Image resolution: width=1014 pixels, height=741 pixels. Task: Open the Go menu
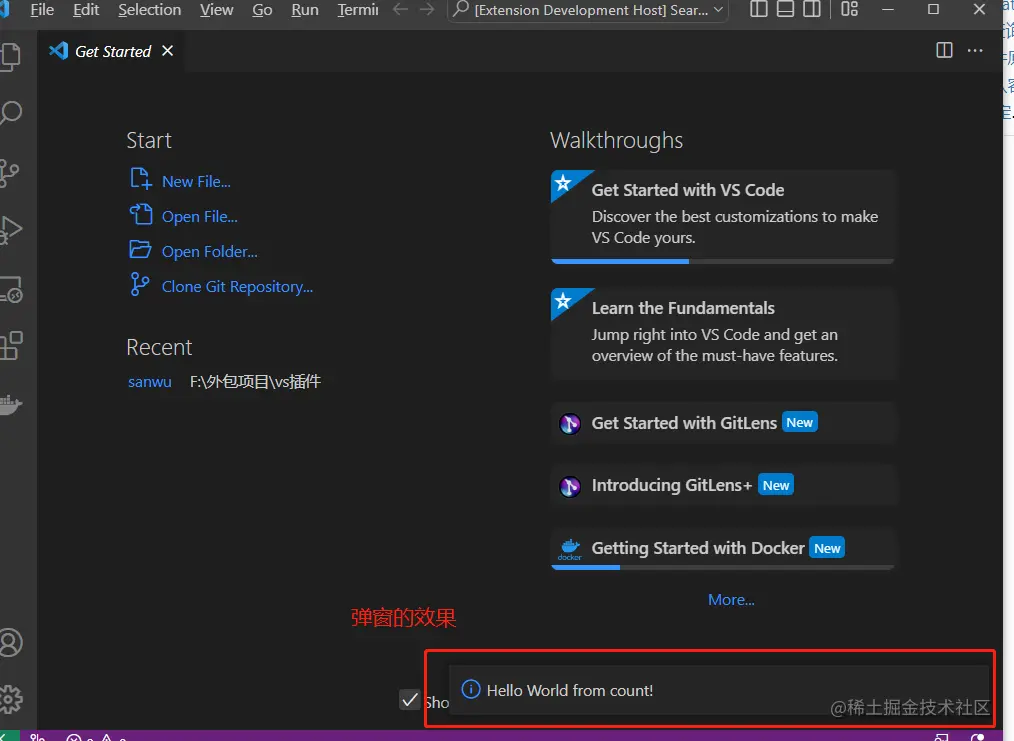click(262, 10)
